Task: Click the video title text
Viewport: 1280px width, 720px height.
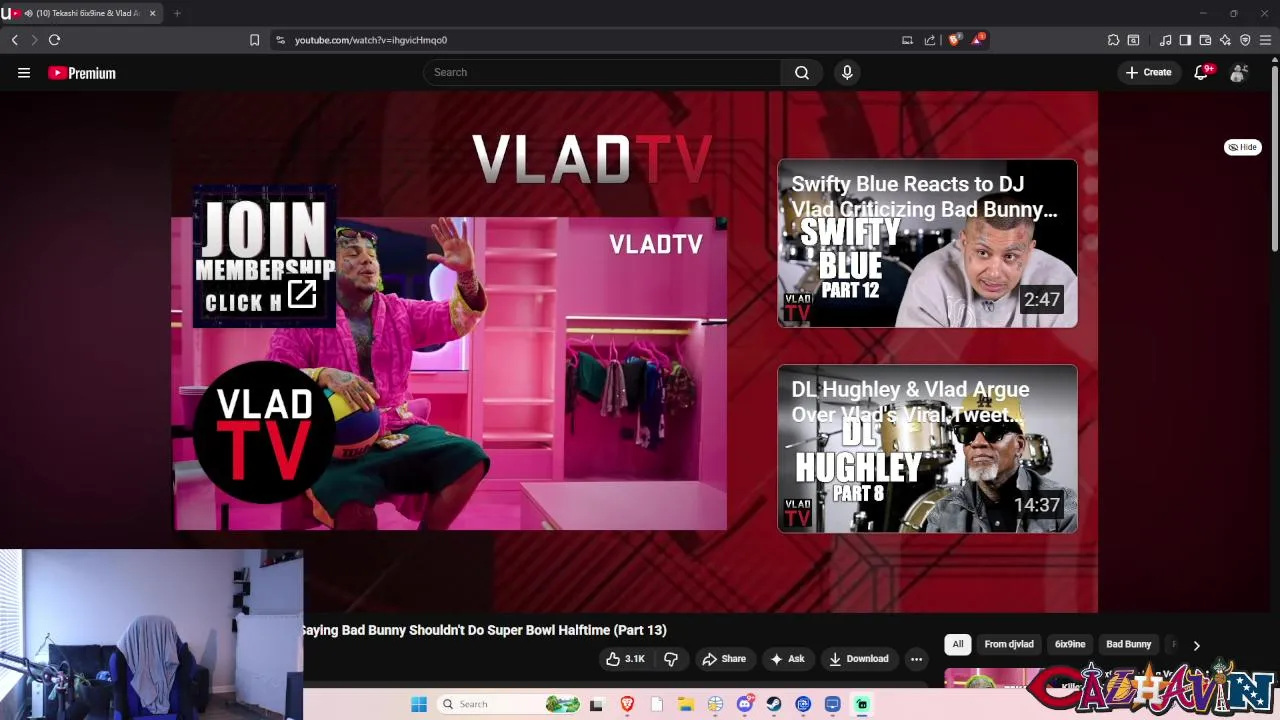Action: click(484, 630)
